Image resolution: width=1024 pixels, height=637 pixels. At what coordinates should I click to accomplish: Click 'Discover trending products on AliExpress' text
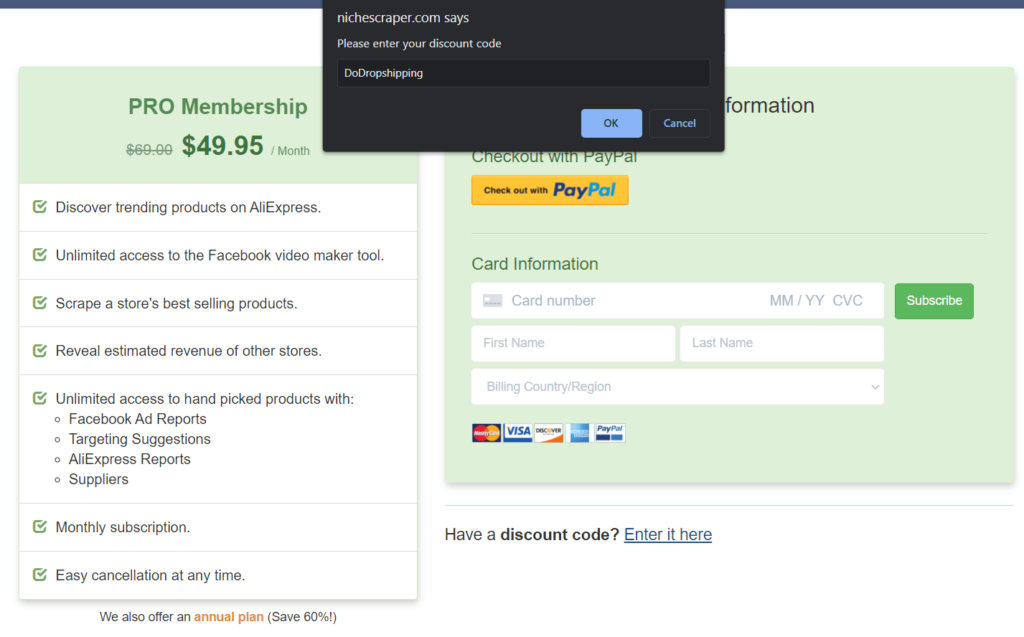pos(188,207)
